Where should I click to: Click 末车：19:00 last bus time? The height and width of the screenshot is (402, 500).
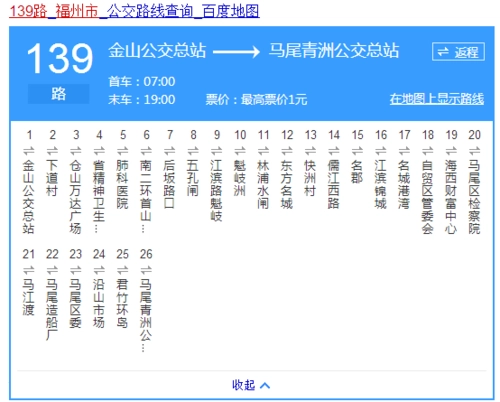tap(142, 100)
